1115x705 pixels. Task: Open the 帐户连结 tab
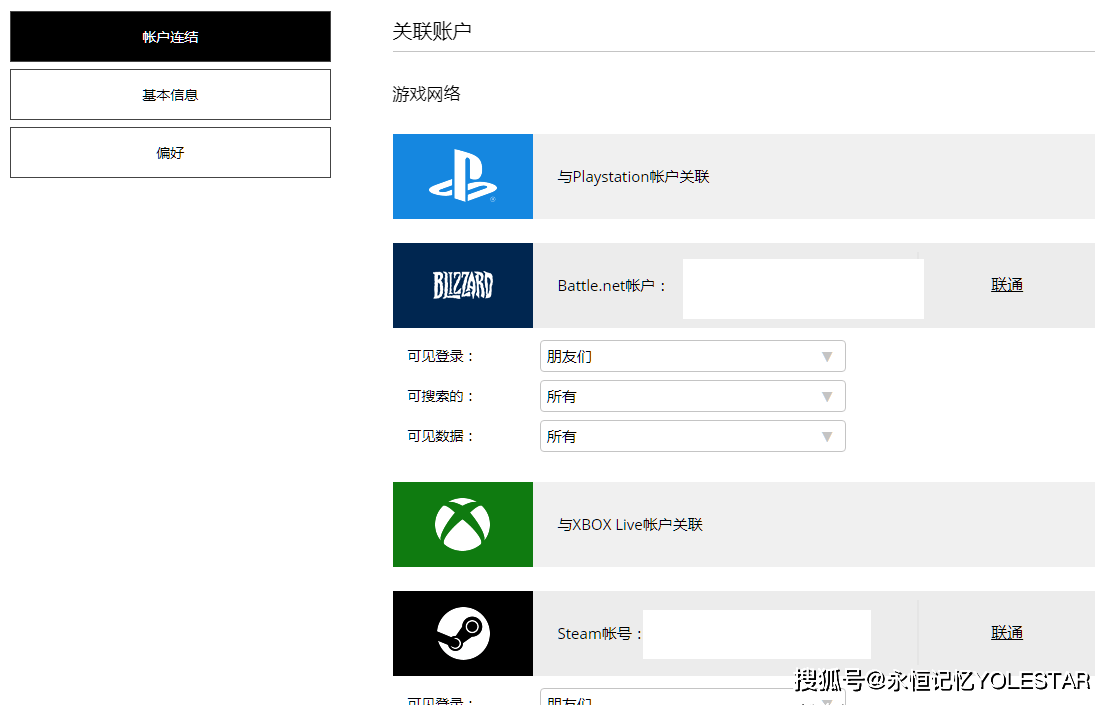tap(170, 36)
